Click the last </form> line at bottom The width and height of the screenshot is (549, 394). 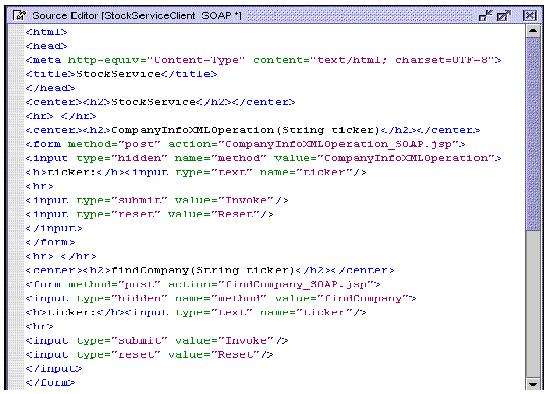(x=50, y=382)
